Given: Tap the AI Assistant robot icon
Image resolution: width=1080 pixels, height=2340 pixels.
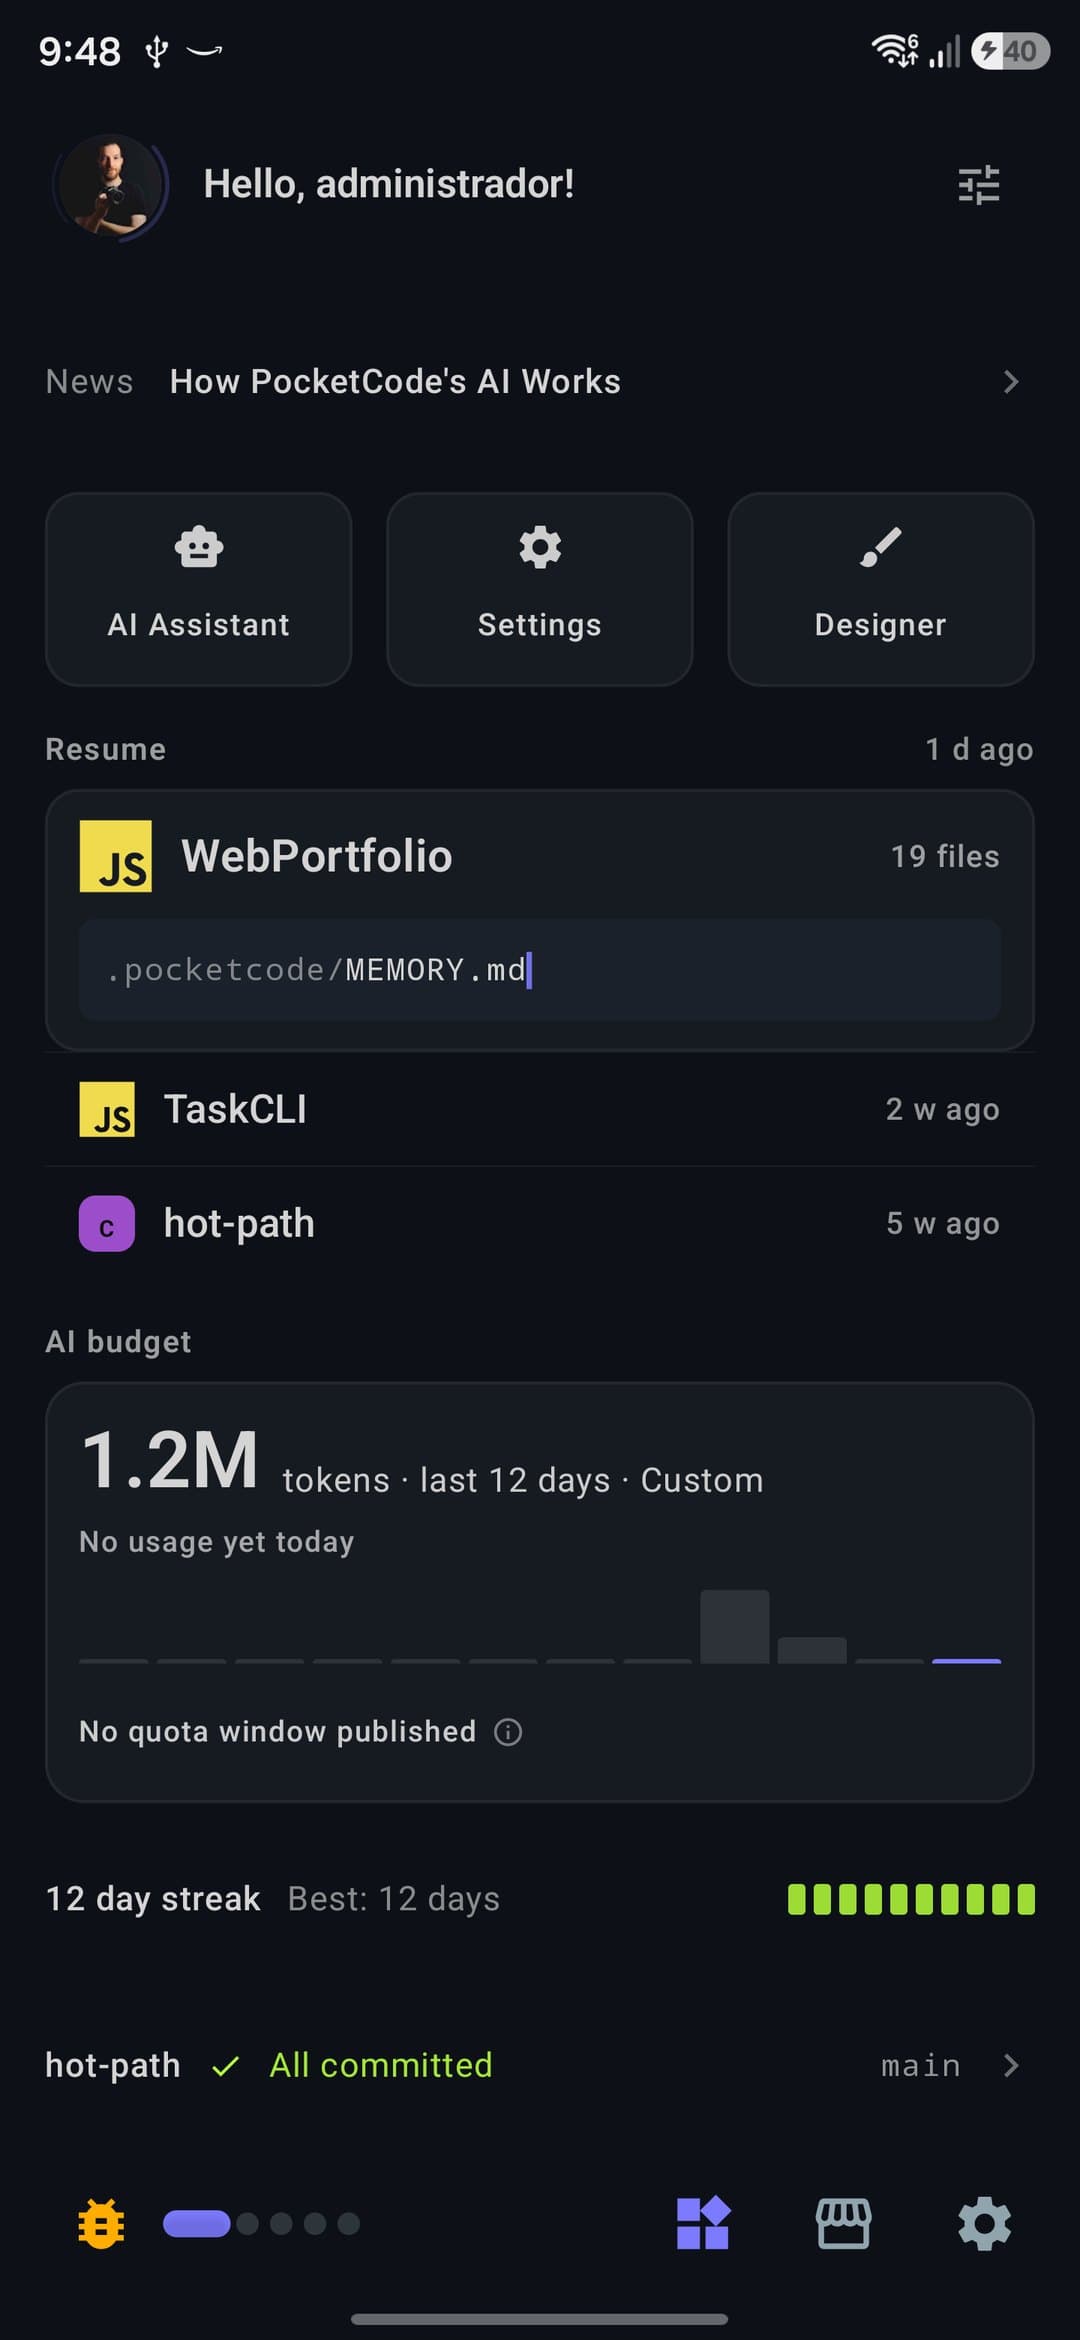Looking at the screenshot, I should coord(199,547).
